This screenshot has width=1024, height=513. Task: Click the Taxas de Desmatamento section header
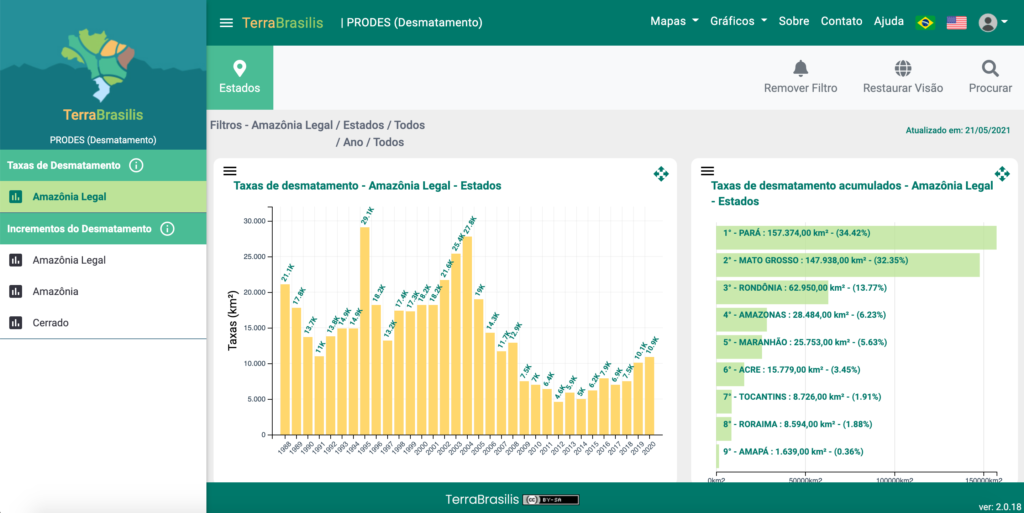coord(103,165)
